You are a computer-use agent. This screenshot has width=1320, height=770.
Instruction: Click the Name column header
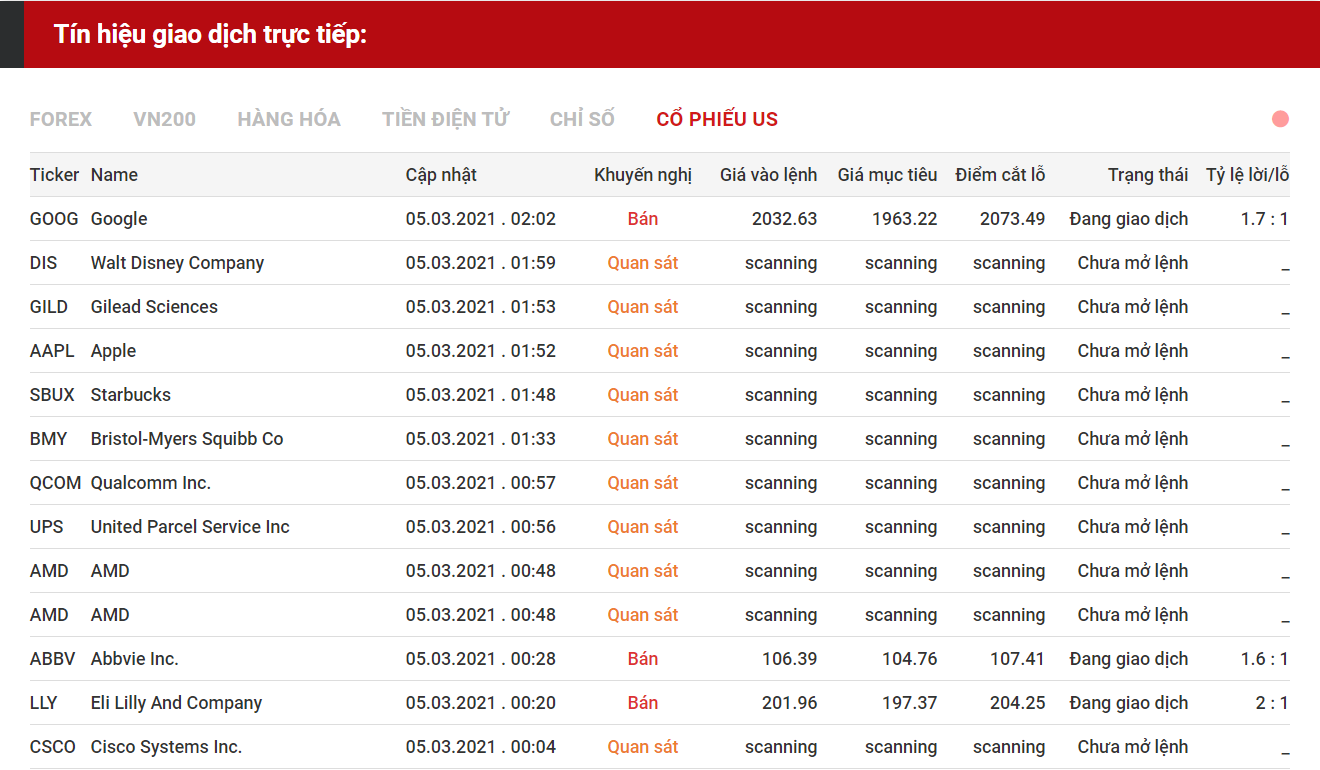pos(114,175)
